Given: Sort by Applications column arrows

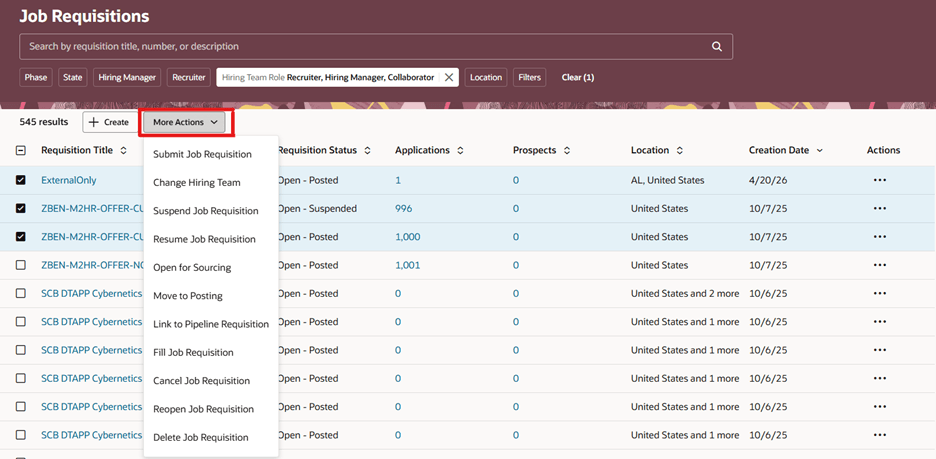Looking at the screenshot, I should click(460, 151).
